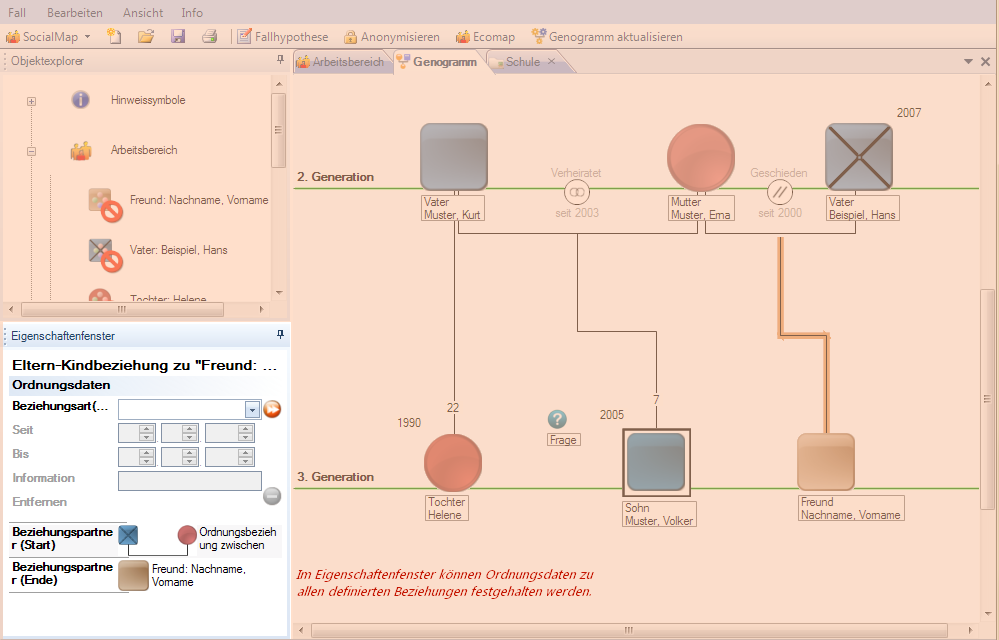Click the Genogramm canvas scroll right arrow
Viewport: 999px width, 640px height.
click(x=970, y=630)
